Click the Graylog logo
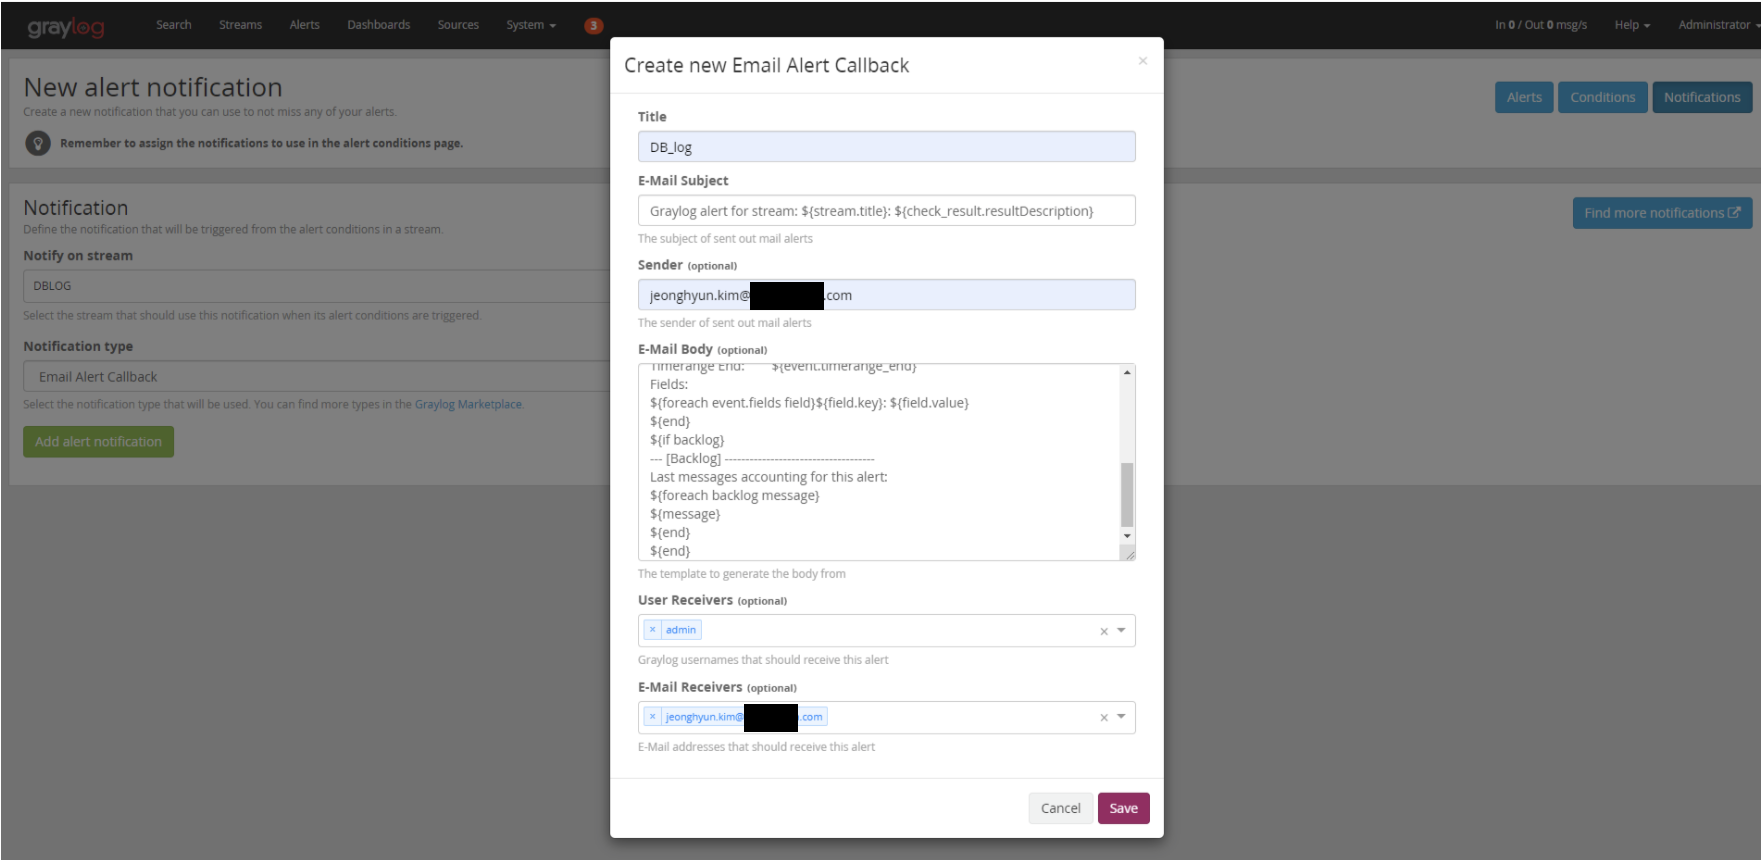1761x860 pixels. coord(66,26)
